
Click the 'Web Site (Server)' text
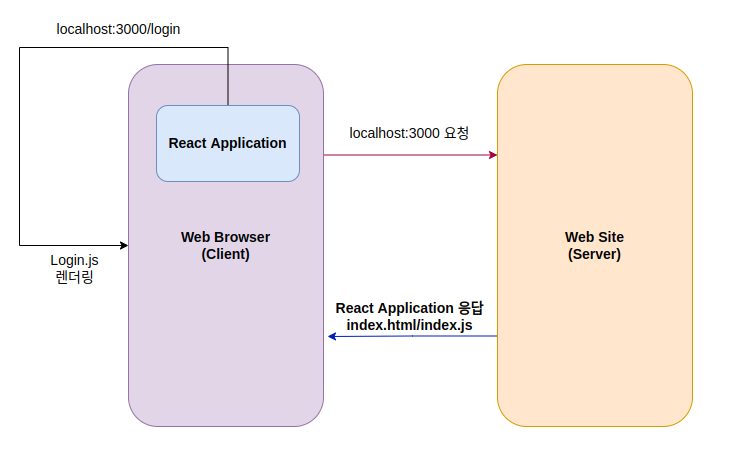point(594,246)
